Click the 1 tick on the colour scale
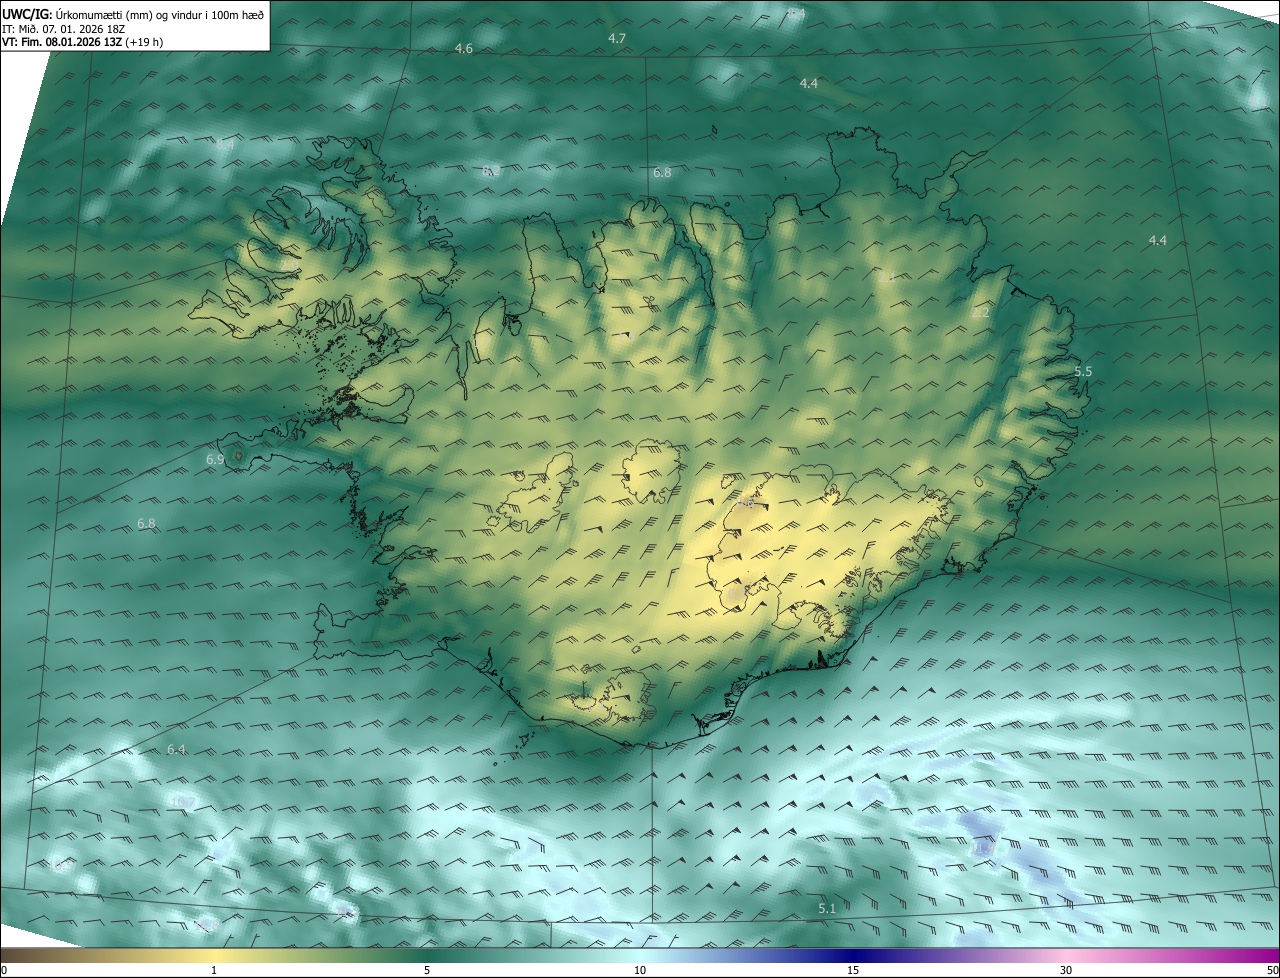This screenshot has width=1280, height=978. [214, 970]
